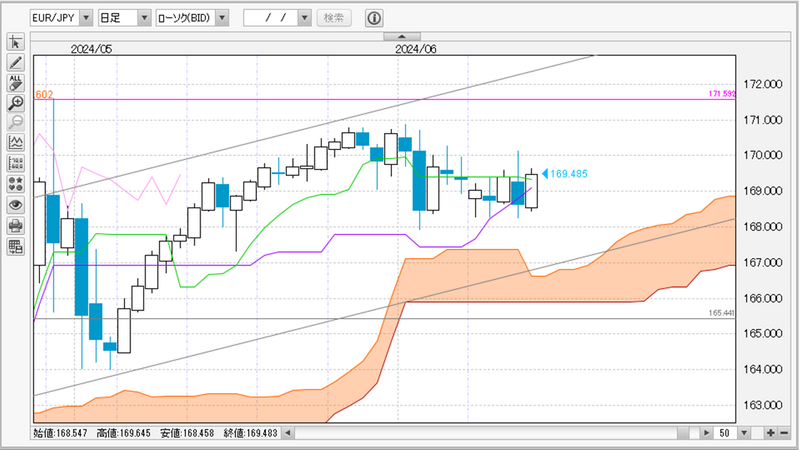Click the 始値:168.547 open price text
Screen dimensions: 800x450
(x=60, y=433)
